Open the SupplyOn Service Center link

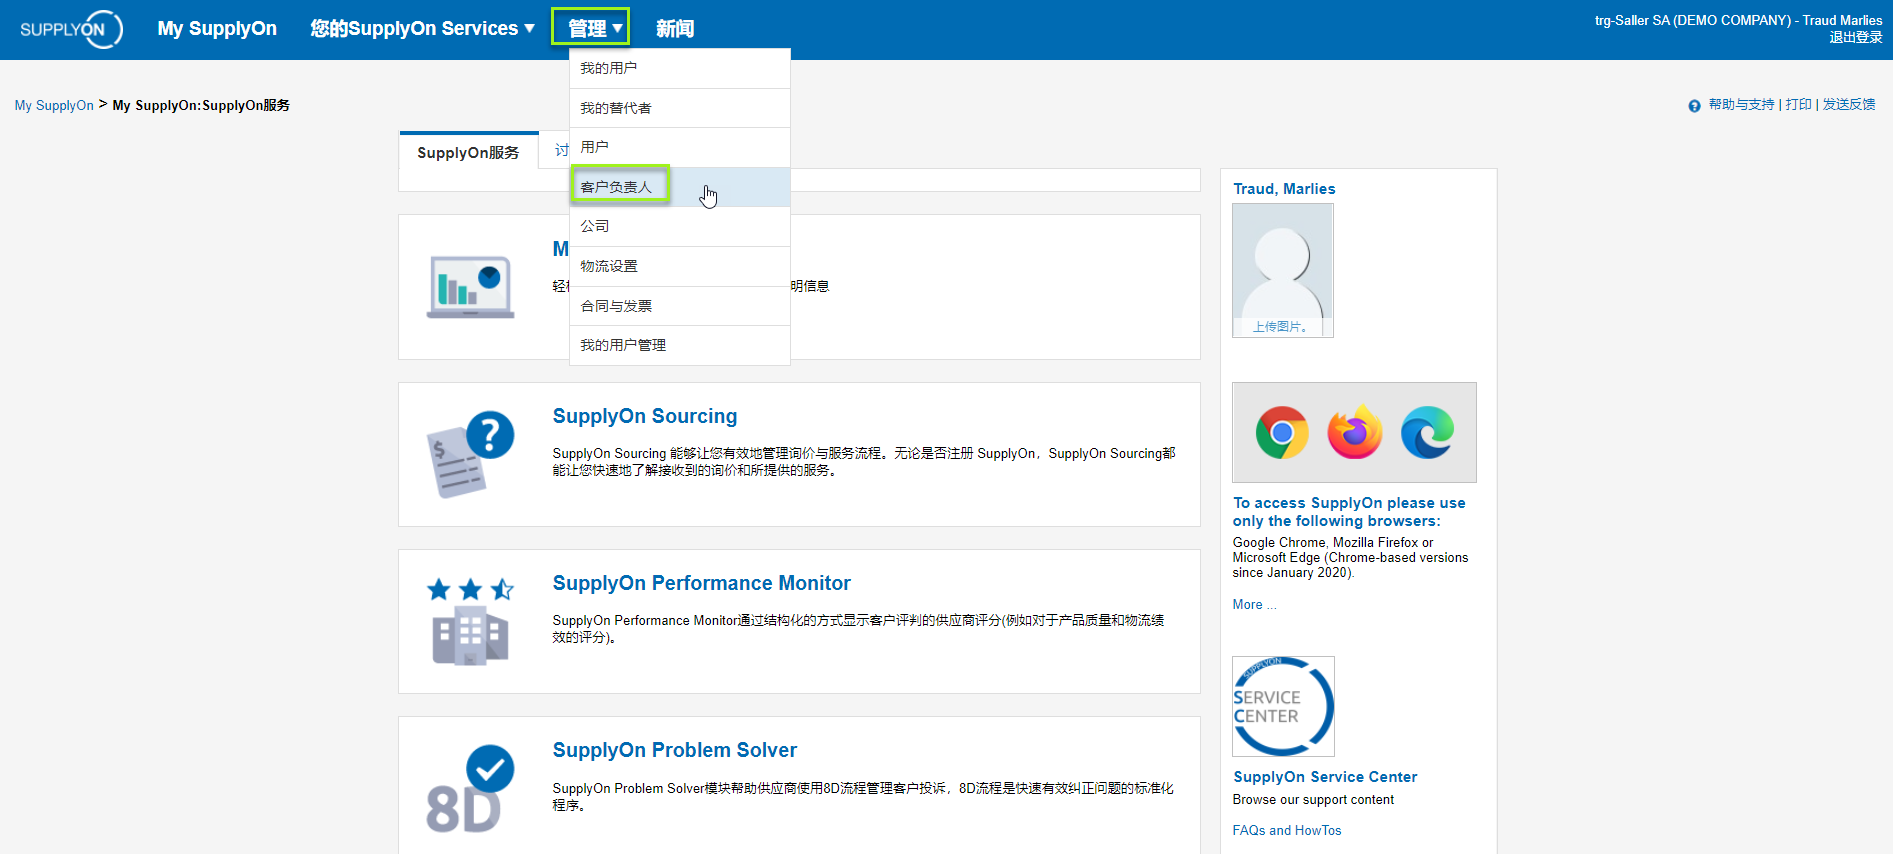pyautogui.click(x=1325, y=777)
